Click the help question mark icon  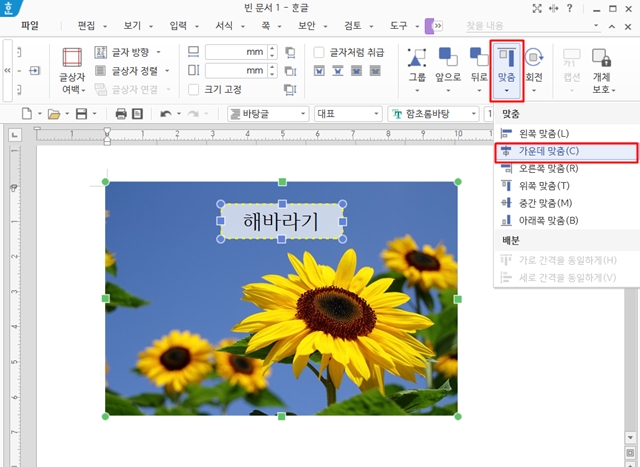pyautogui.click(x=569, y=8)
